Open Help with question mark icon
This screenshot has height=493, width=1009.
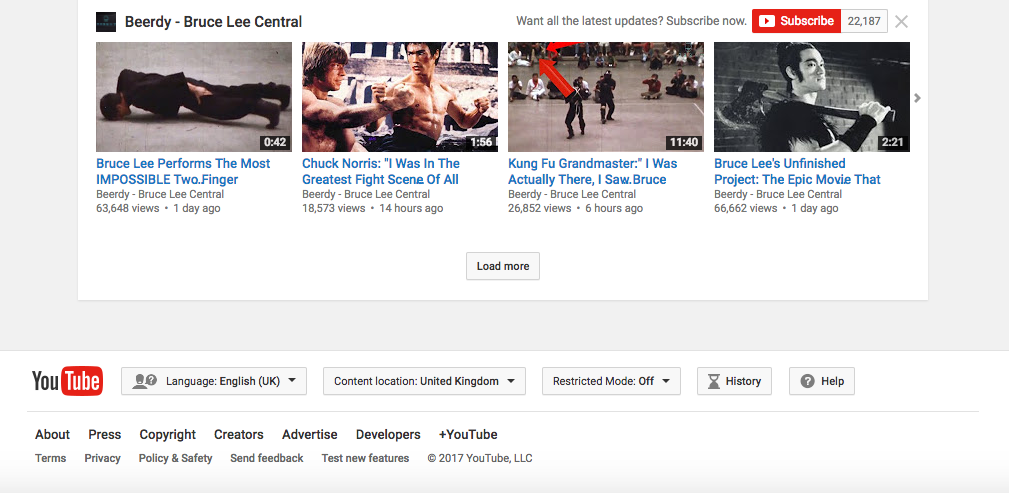[822, 381]
